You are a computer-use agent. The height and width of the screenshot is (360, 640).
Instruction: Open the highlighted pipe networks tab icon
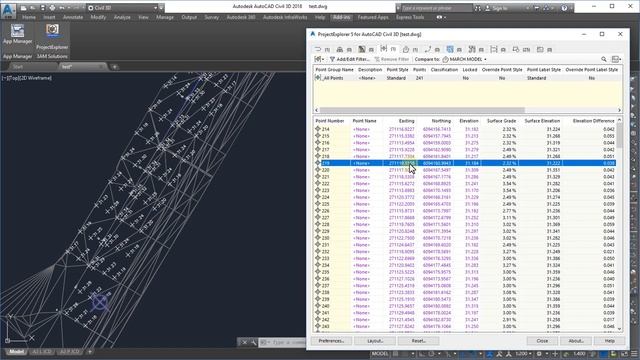[449, 49]
